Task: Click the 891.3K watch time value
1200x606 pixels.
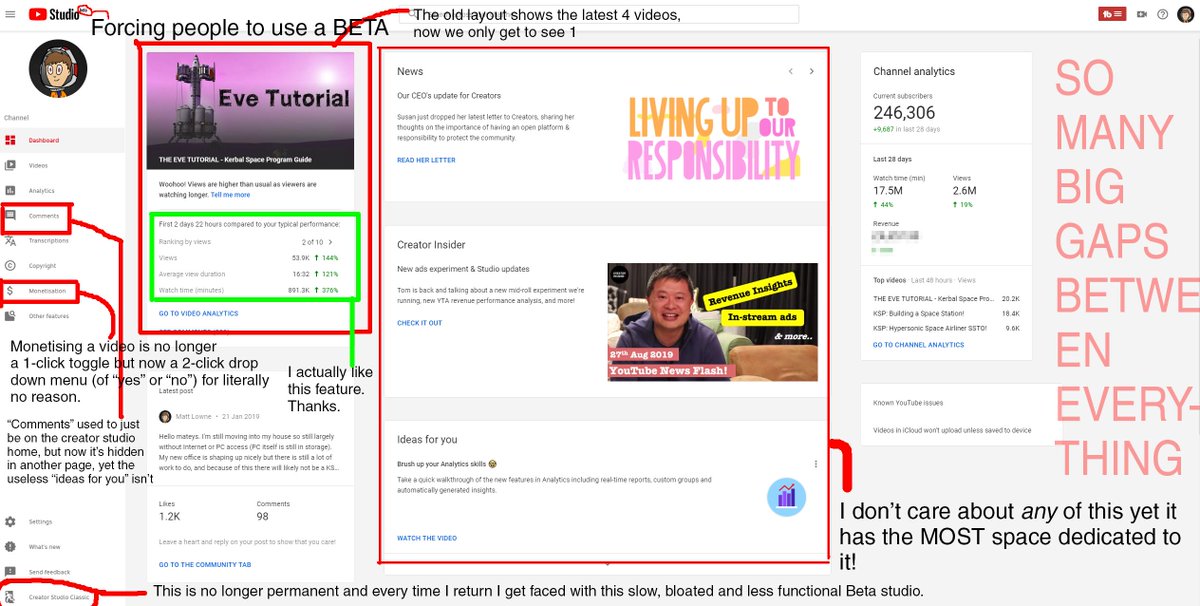Action: click(x=299, y=291)
